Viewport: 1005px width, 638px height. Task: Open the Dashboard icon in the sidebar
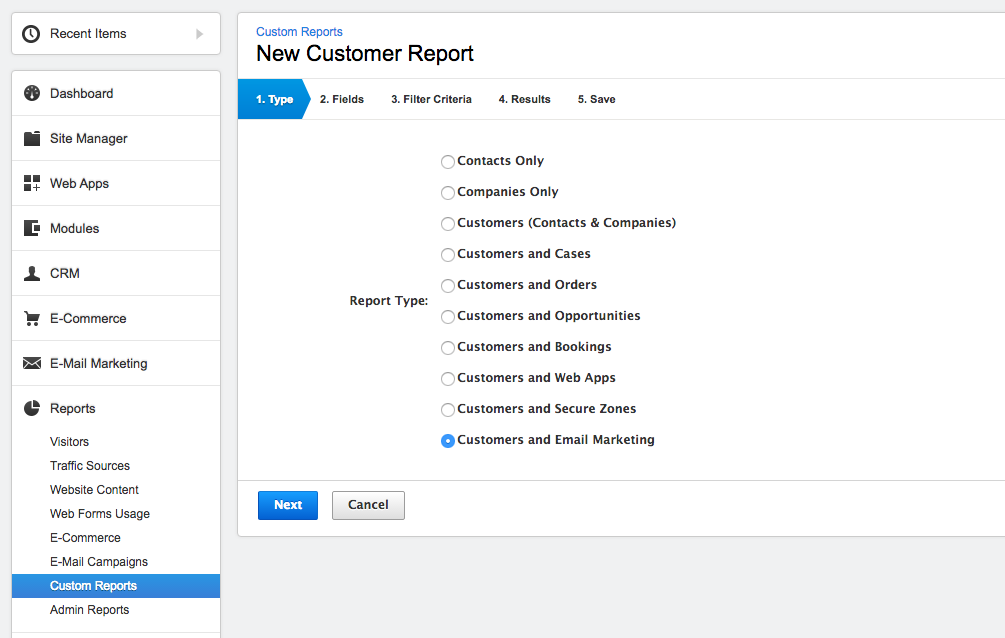[31, 92]
